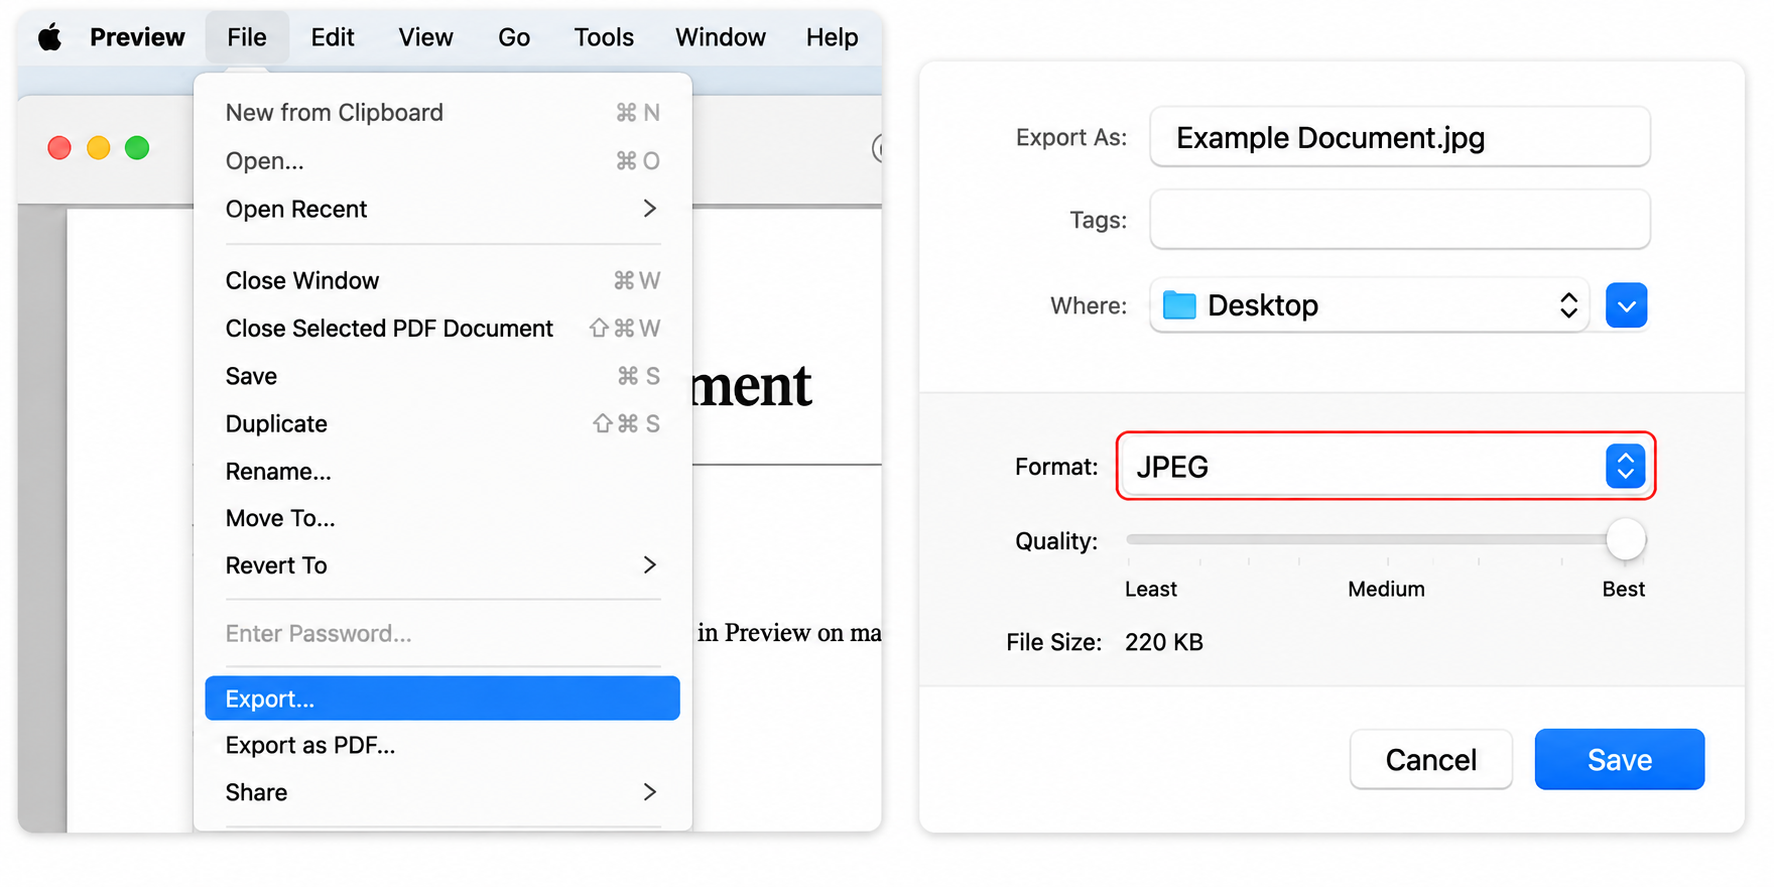The image size is (1774, 887).
Task: Click the File menu in menu bar
Action: coord(246,38)
